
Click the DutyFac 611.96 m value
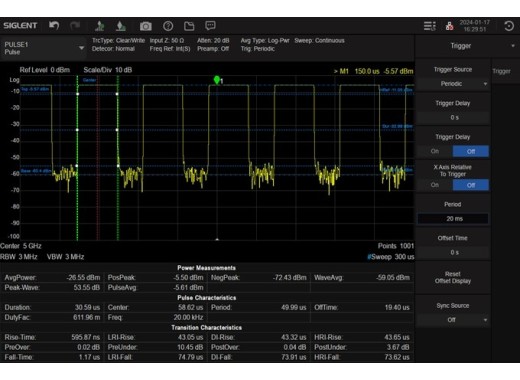click(x=87, y=317)
